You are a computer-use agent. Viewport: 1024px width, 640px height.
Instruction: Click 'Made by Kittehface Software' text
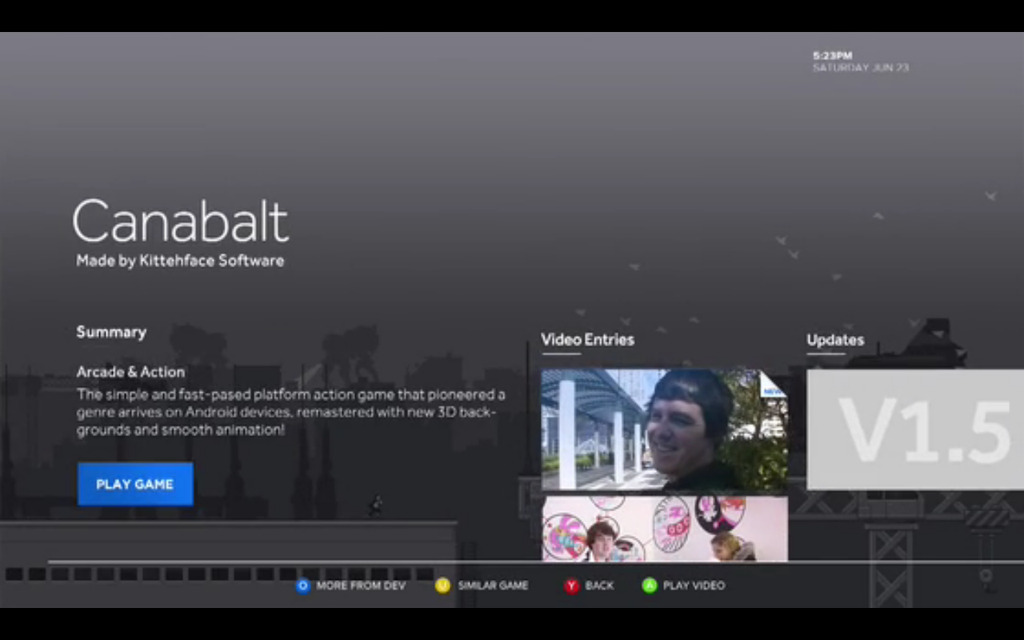(x=180, y=261)
